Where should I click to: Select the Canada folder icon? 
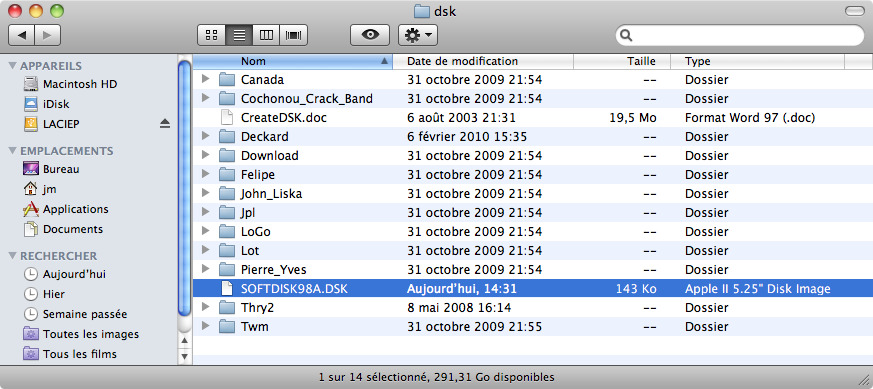click(x=227, y=80)
